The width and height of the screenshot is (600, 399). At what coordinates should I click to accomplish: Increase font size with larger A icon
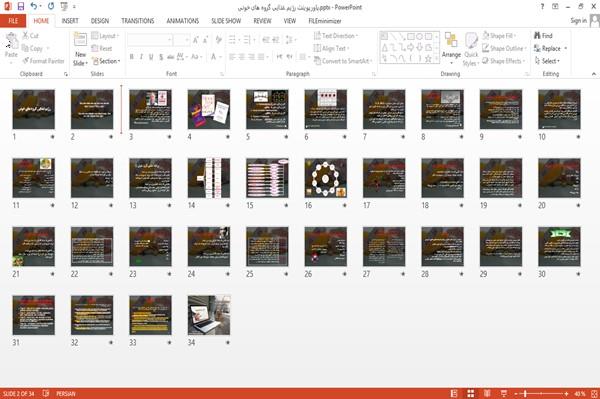(x=196, y=40)
